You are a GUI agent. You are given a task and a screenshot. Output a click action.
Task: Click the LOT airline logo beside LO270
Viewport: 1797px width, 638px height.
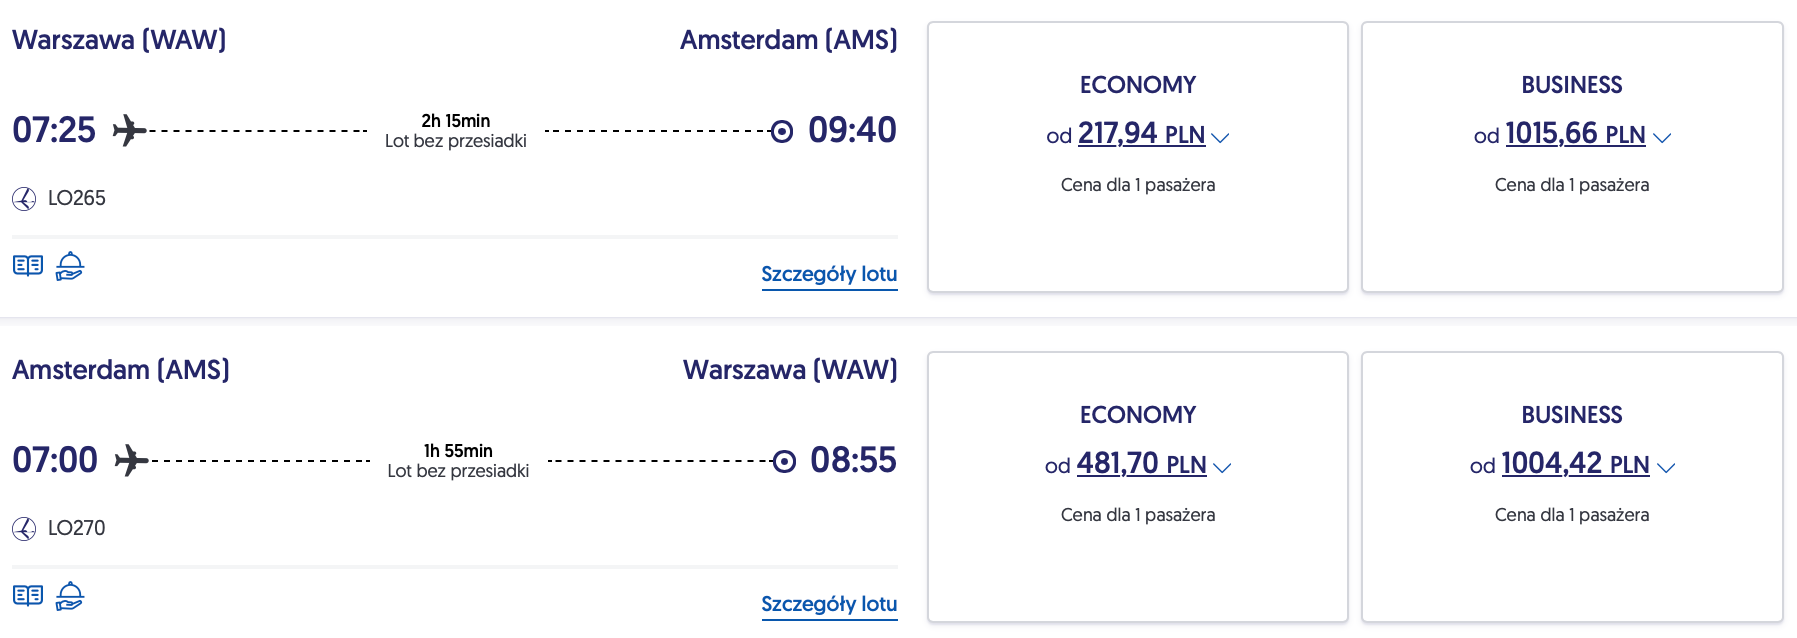click(x=24, y=529)
